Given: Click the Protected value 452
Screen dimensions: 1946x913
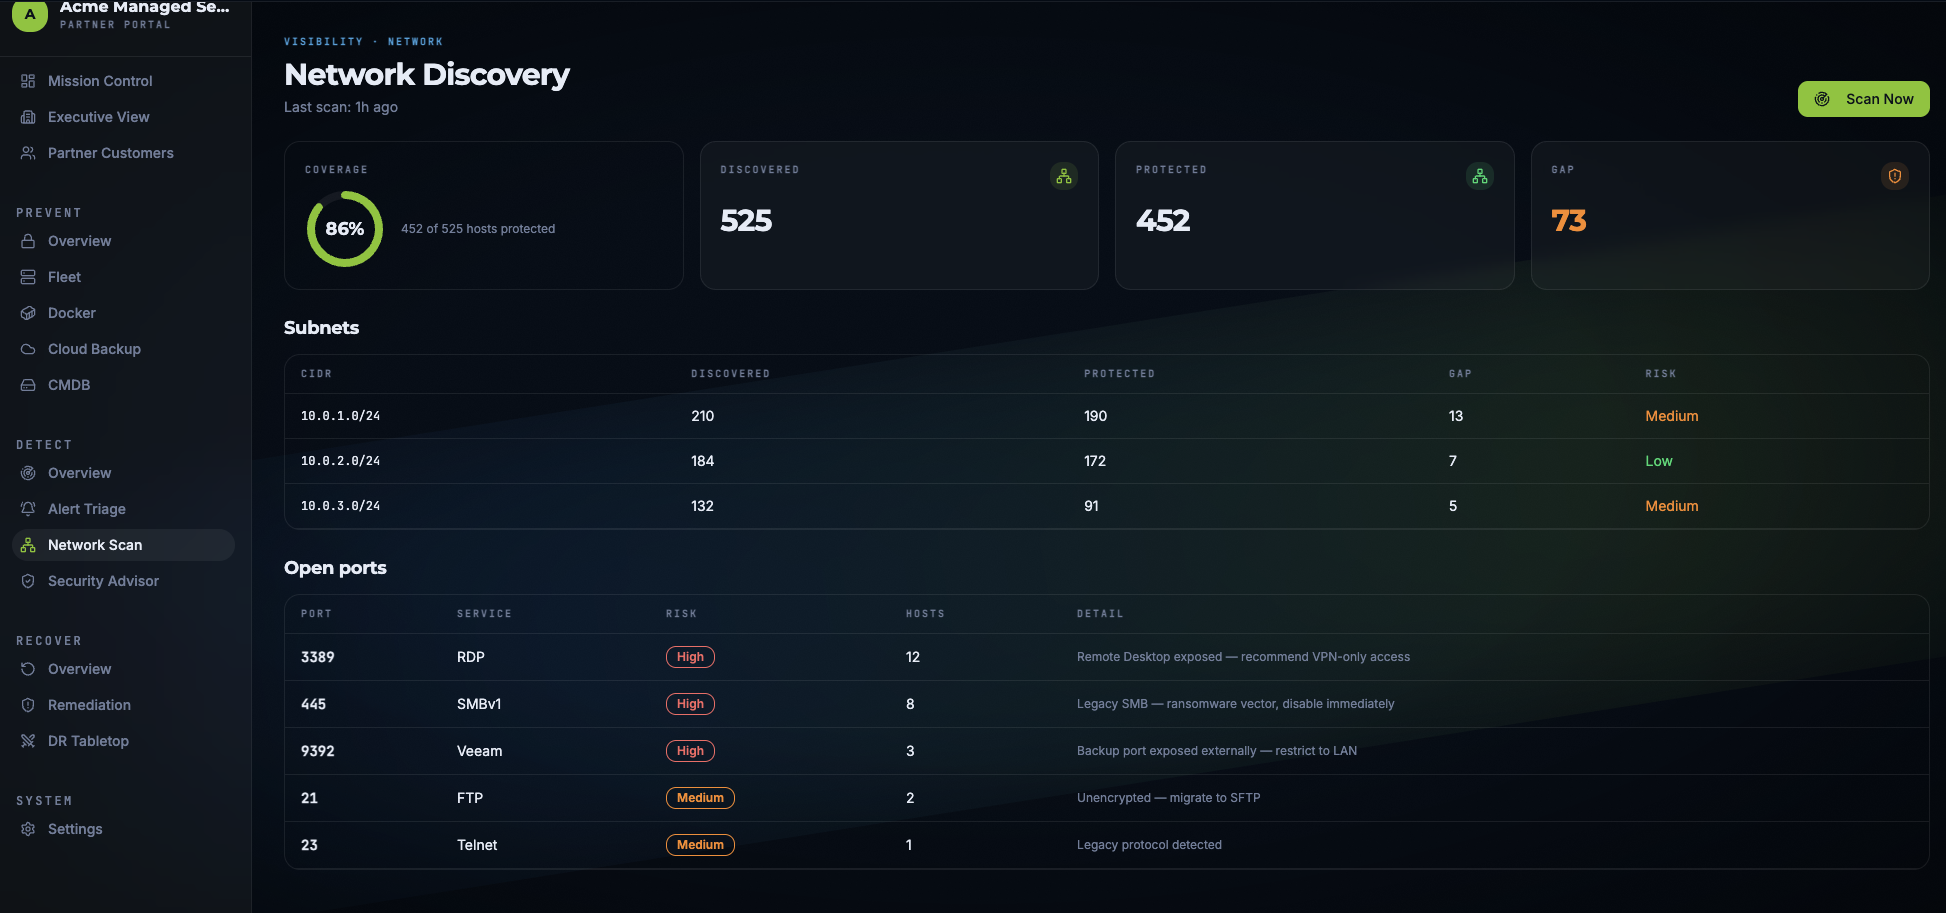Looking at the screenshot, I should tap(1163, 221).
